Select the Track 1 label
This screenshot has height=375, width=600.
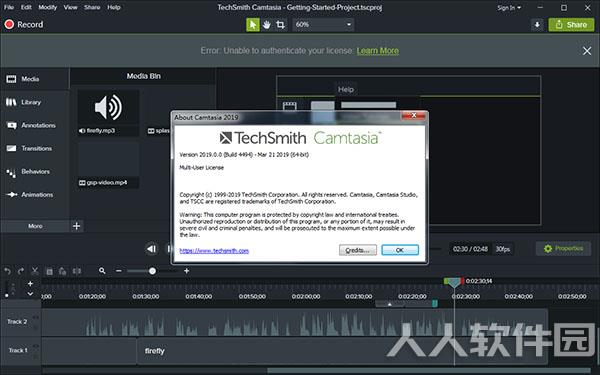[x=18, y=351]
